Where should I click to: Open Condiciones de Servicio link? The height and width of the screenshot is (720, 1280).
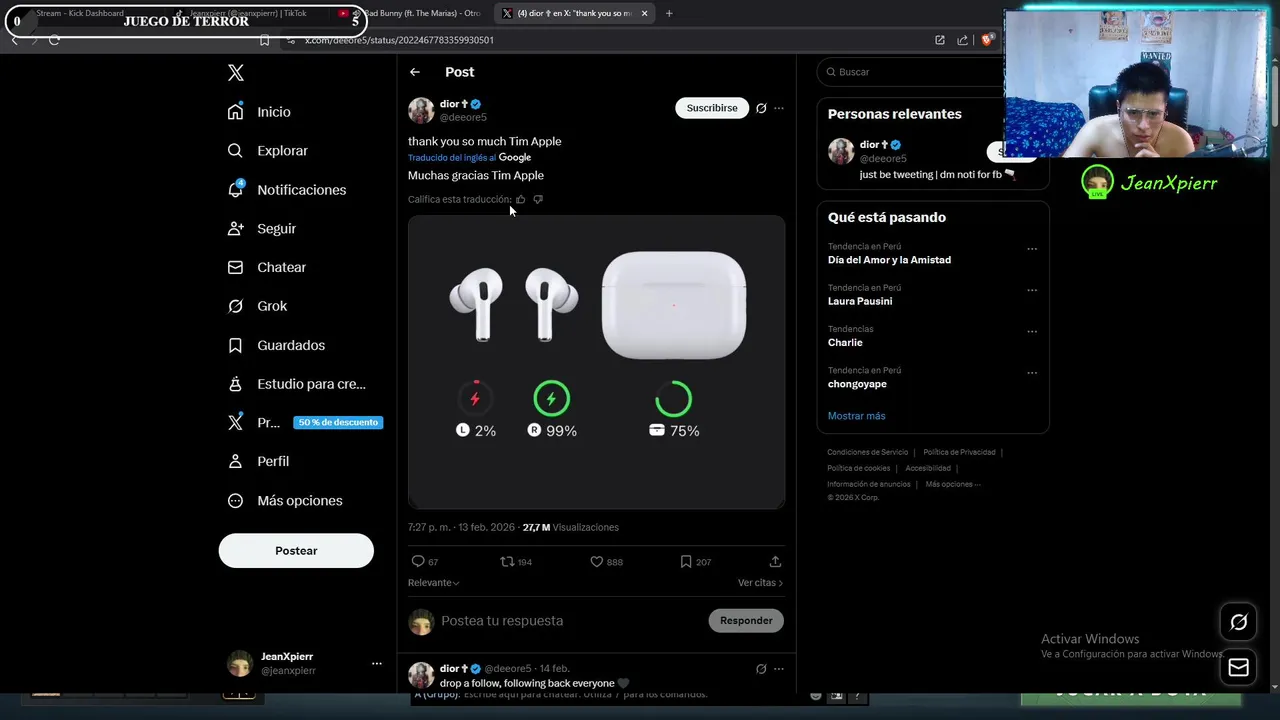point(867,452)
